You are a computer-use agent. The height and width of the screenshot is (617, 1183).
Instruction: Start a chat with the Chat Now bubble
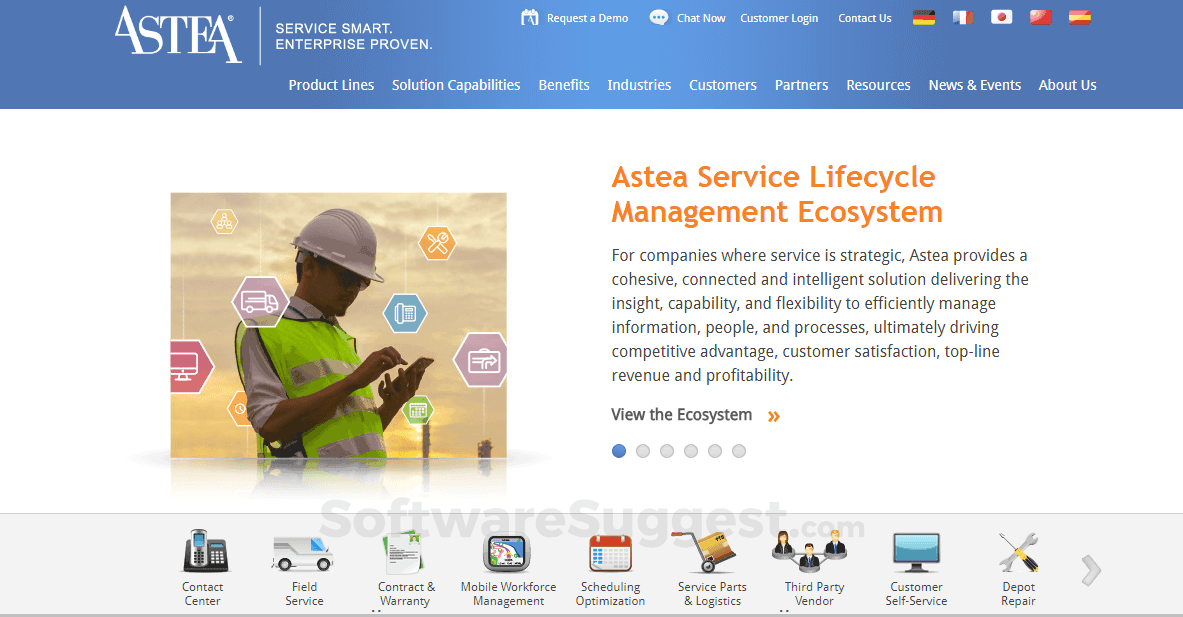tap(687, 17)
